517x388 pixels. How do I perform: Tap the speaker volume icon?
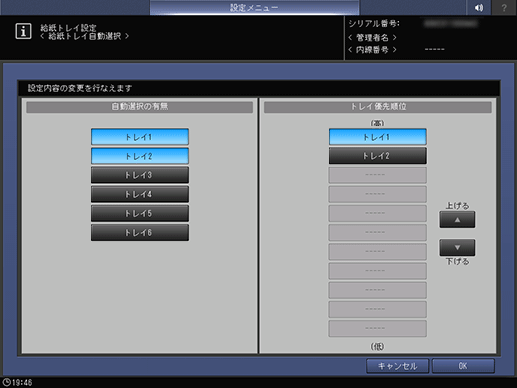coord(478,7)
